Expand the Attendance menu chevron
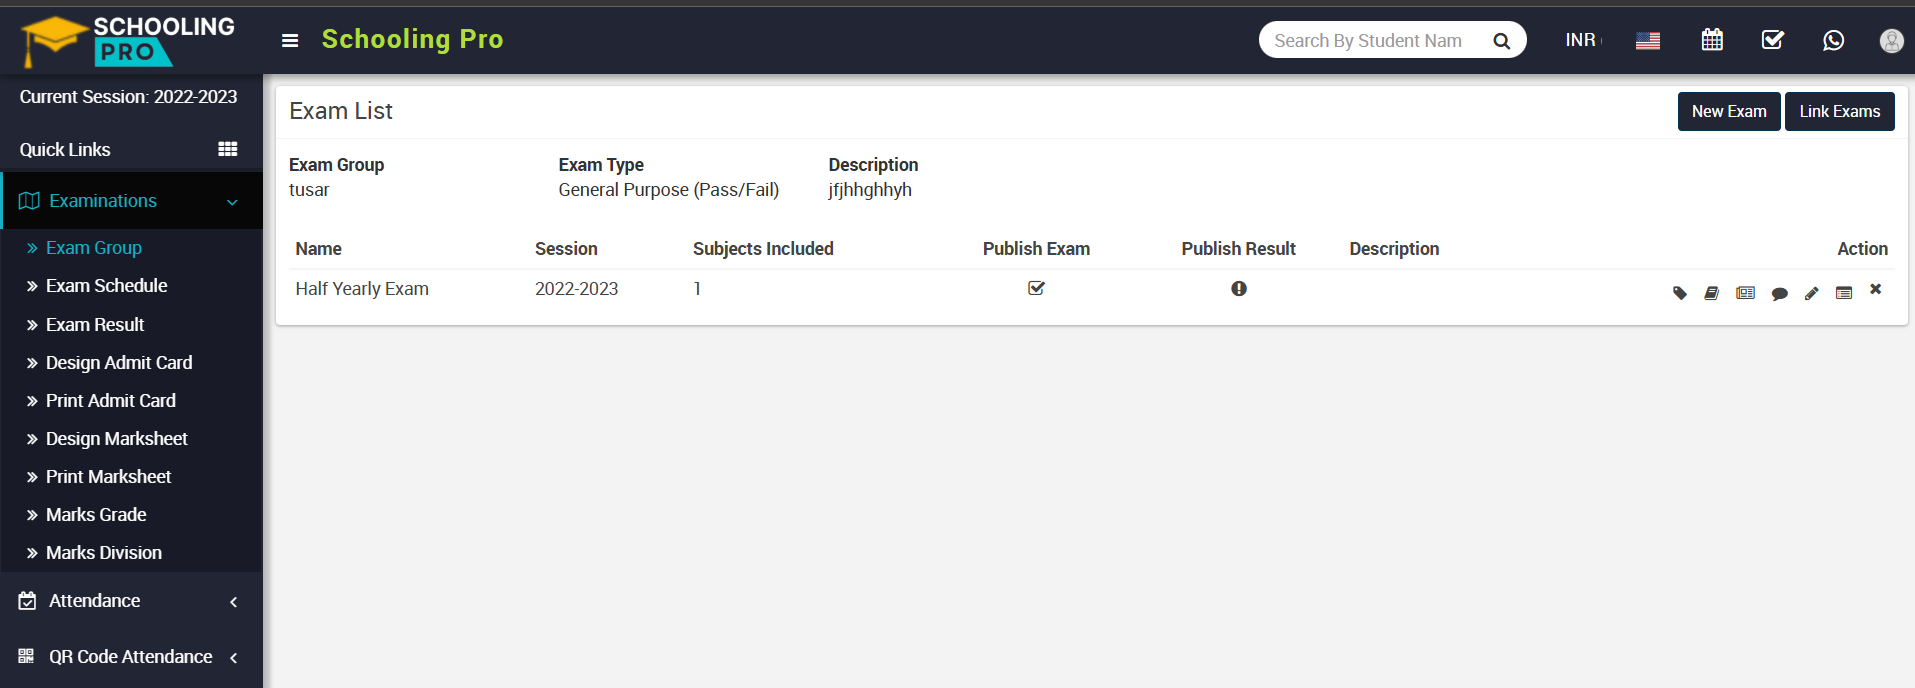Viewport: 1915px width, 688px height. [x=233, y=602]
